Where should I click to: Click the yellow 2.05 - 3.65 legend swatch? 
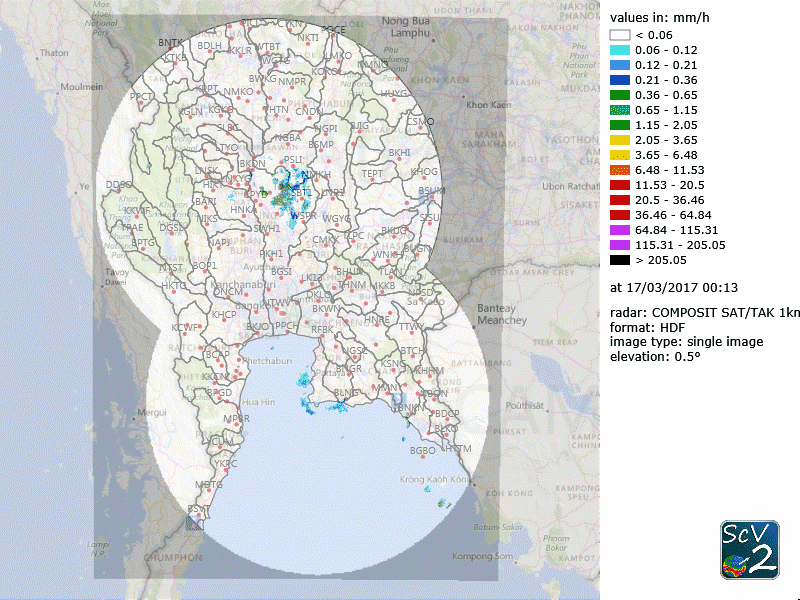[620, 140]
